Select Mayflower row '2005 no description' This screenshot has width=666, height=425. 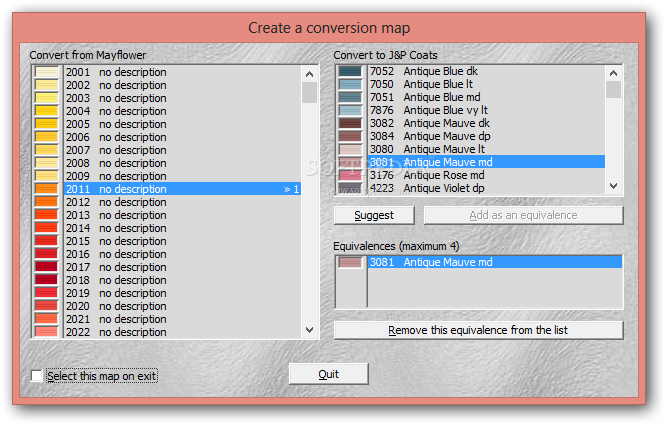pos(183,124)
